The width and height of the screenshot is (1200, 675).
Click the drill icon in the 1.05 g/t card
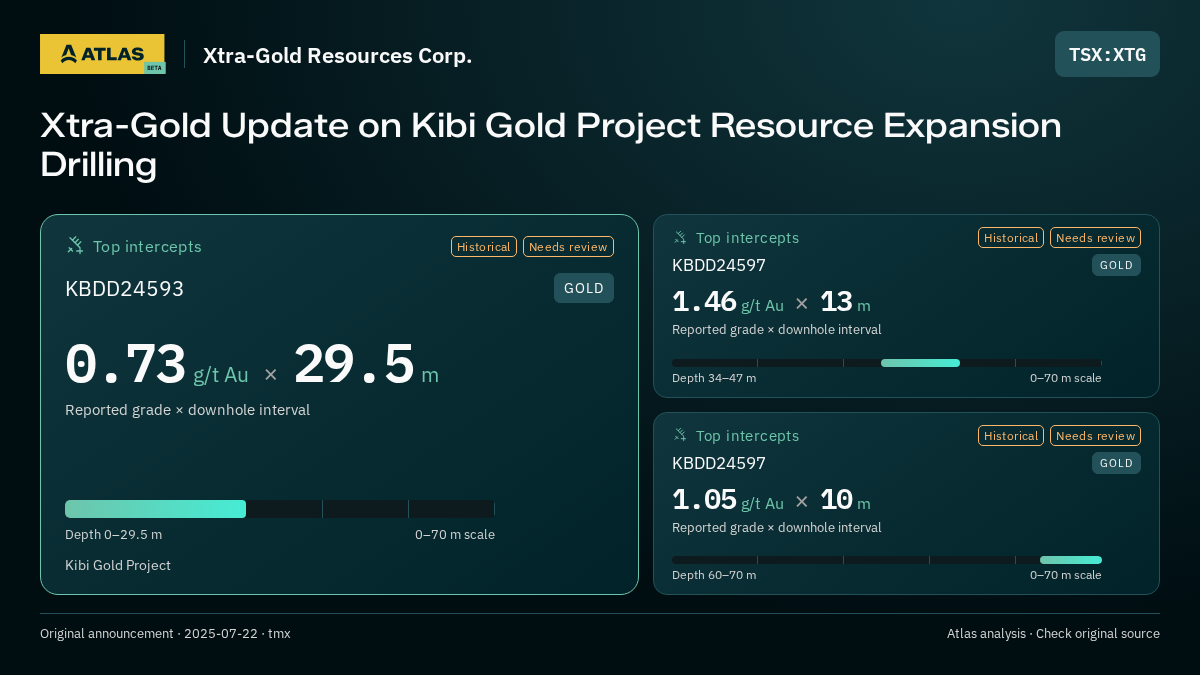(x=680, y=435)
